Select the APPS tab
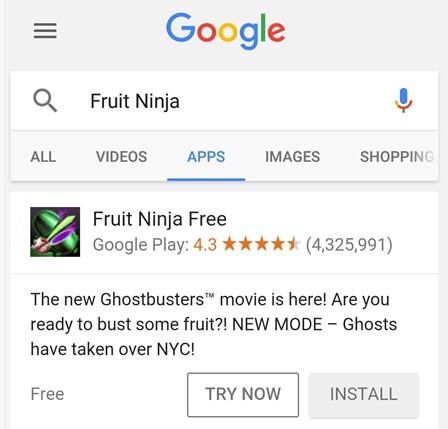This screenshot has height=429, width=448. 206,157
